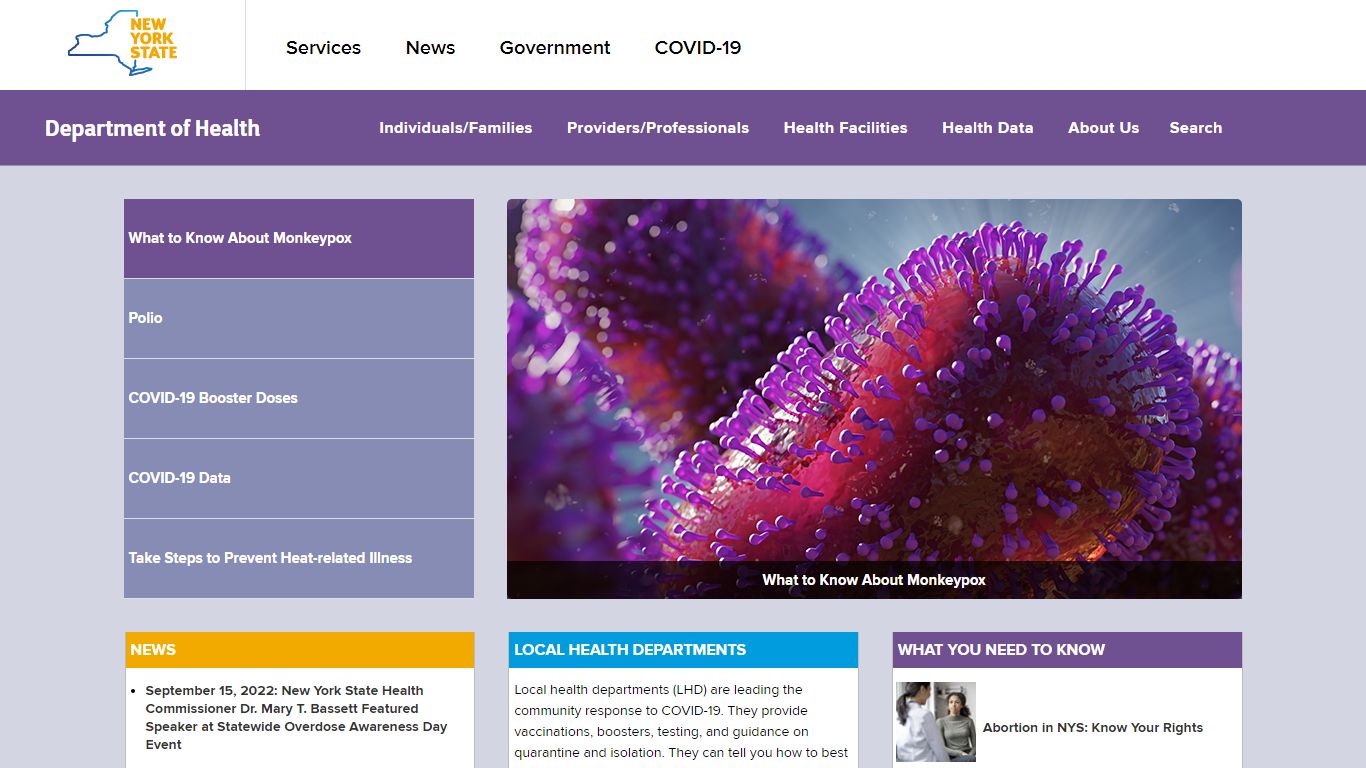Open Search in purple navigation bar
1366x768 pixels.
coord(1195,128)
